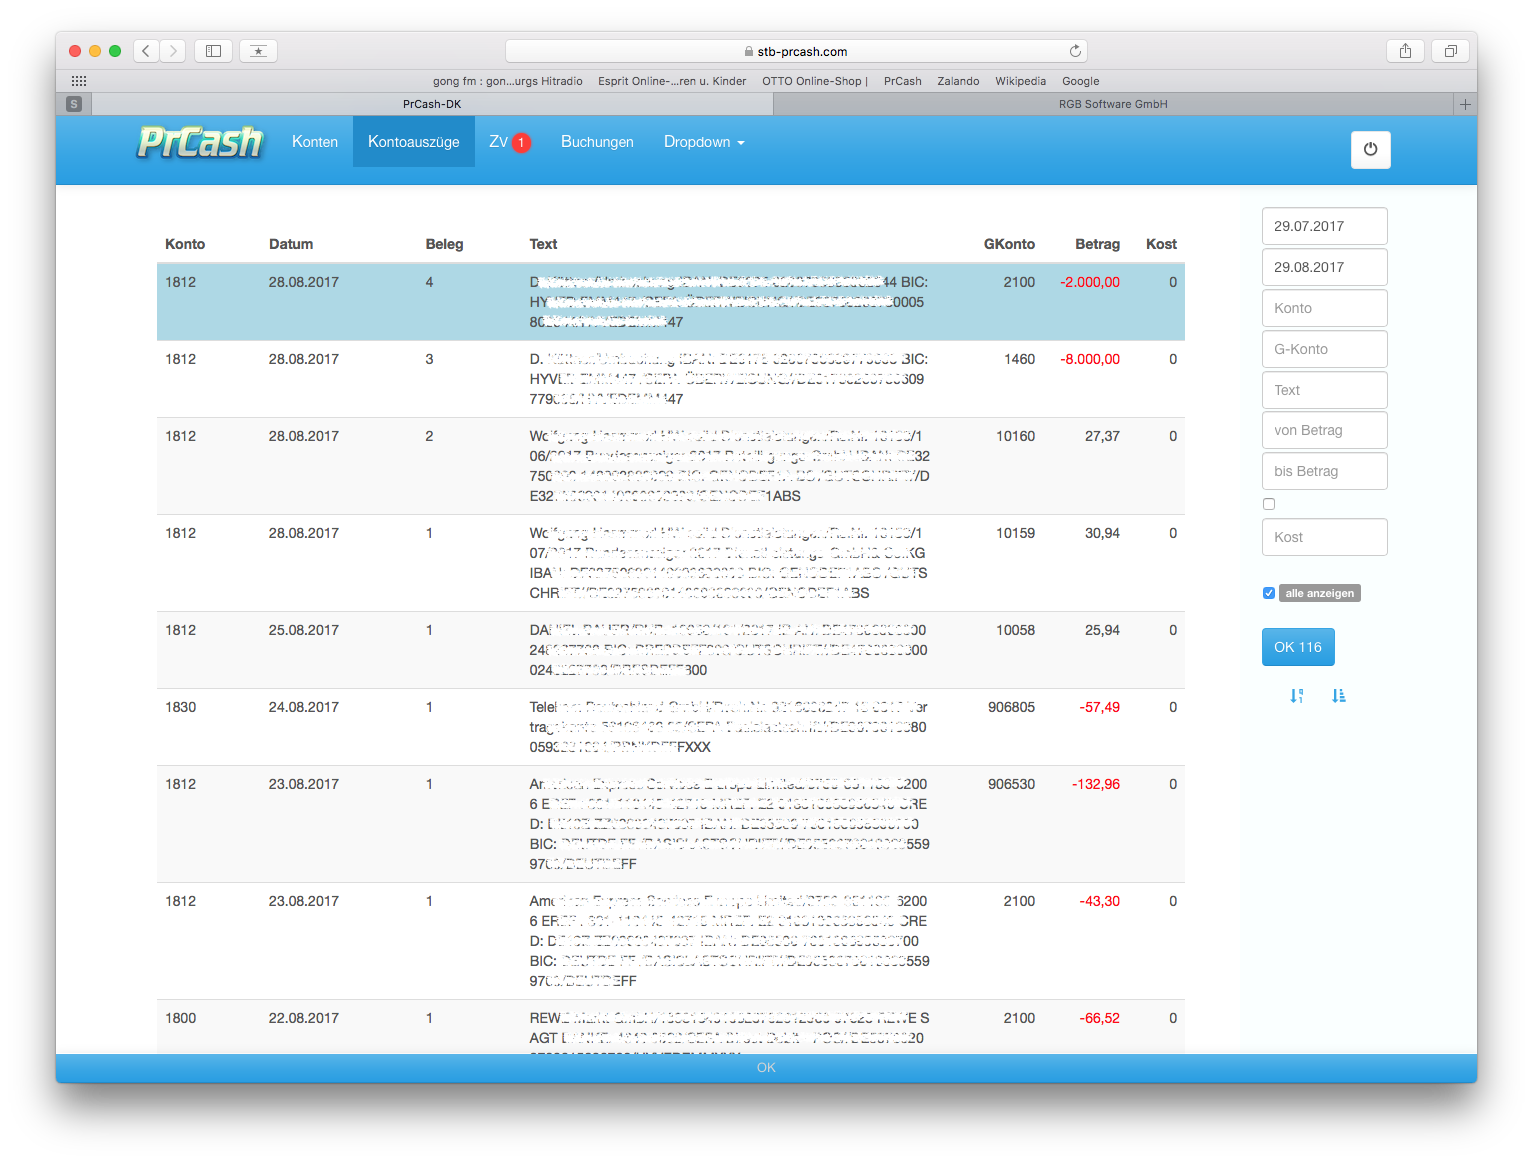Click the von Betrag input field

pyautogui.click(x=1324, y=430)
